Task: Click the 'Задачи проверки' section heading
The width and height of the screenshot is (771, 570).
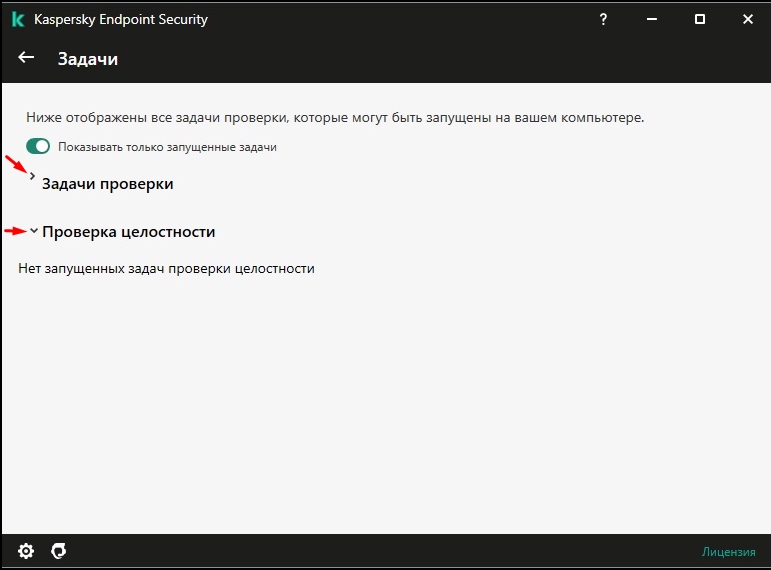Action: pyautogui.click(x=108, y=183)
